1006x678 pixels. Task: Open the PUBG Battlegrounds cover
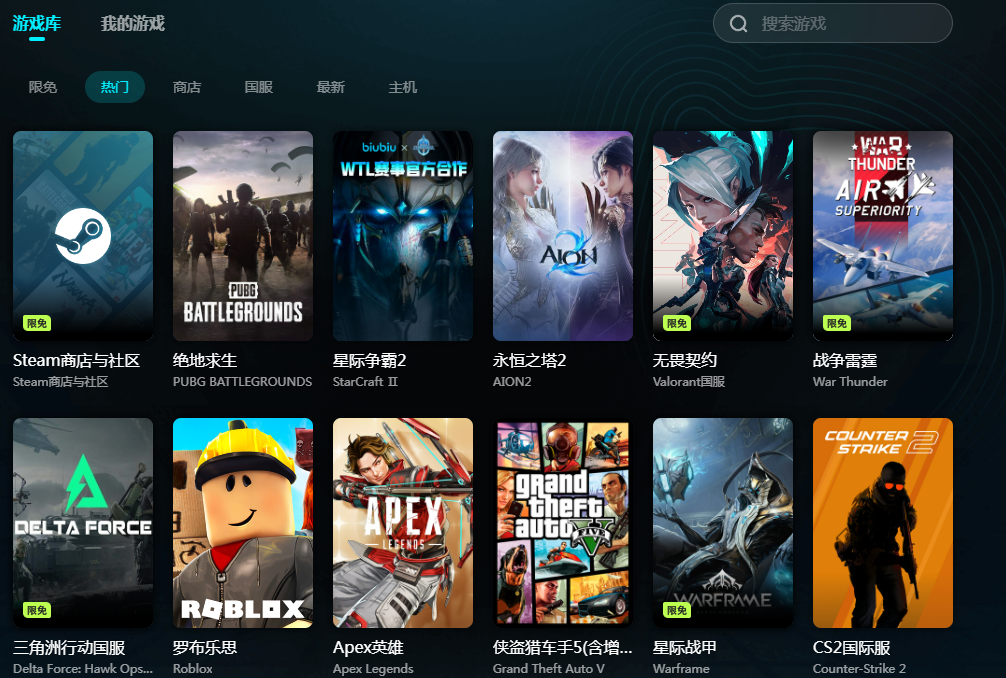tap(243, 235)
